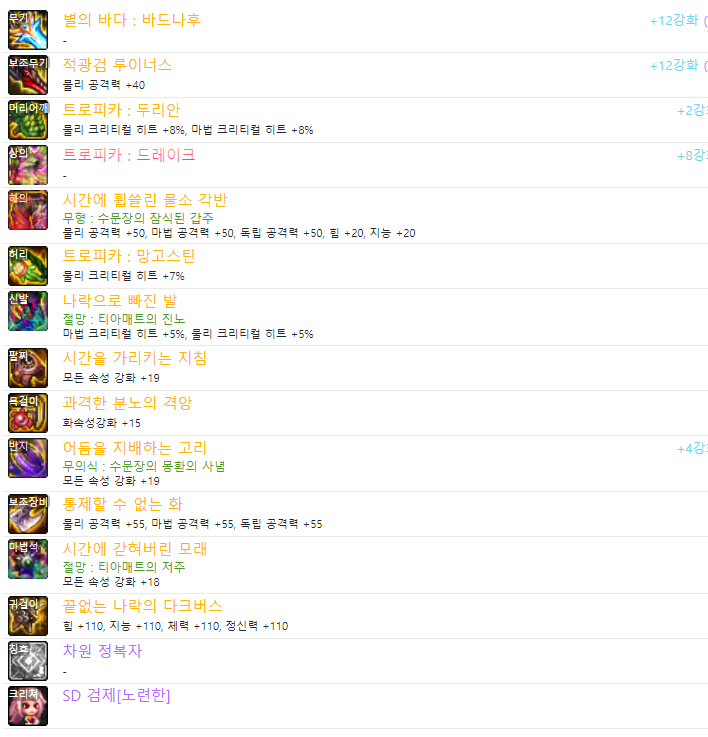This screenshot has width=708, height=737.
Task: Open the 보조장비 auxiliary equipment icon
Action: [x=28, y=514]
